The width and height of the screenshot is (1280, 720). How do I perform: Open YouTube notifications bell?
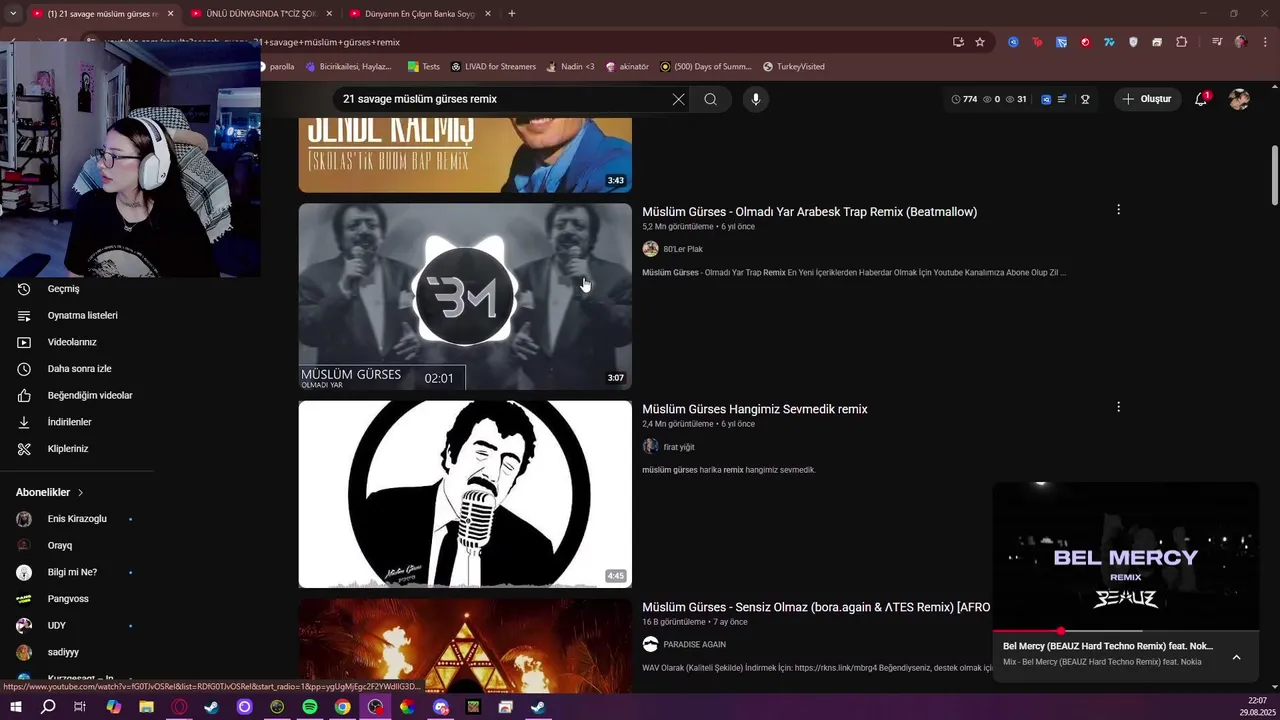[x=1201, y=99]
